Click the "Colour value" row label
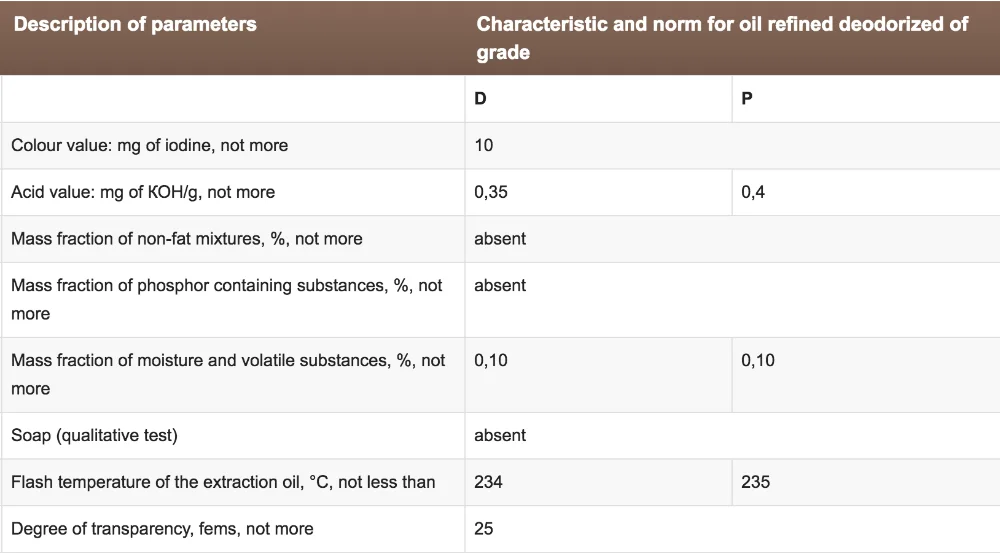Image resolution: width=1000 pixels, height=553 pixels. [x=150, y=146]
